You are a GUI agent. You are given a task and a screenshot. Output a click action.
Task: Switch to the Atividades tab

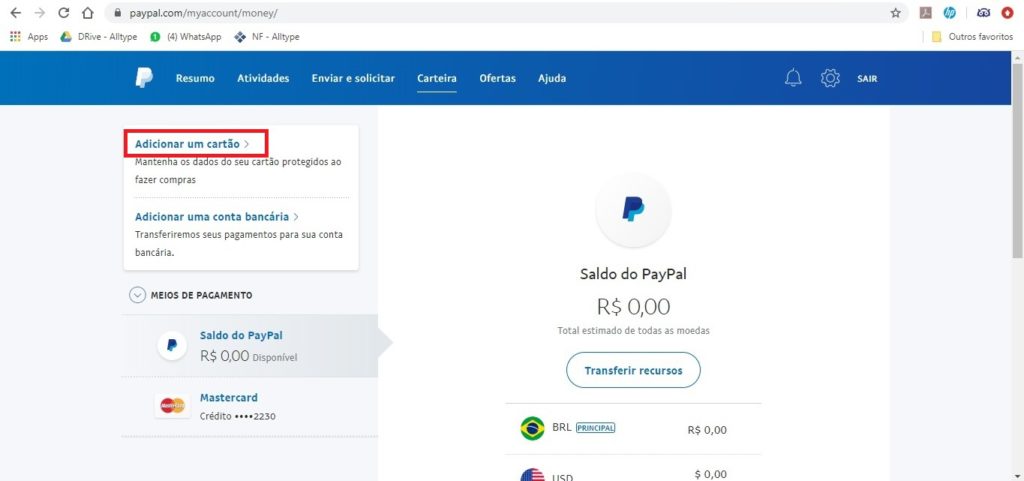click(263, 78)
